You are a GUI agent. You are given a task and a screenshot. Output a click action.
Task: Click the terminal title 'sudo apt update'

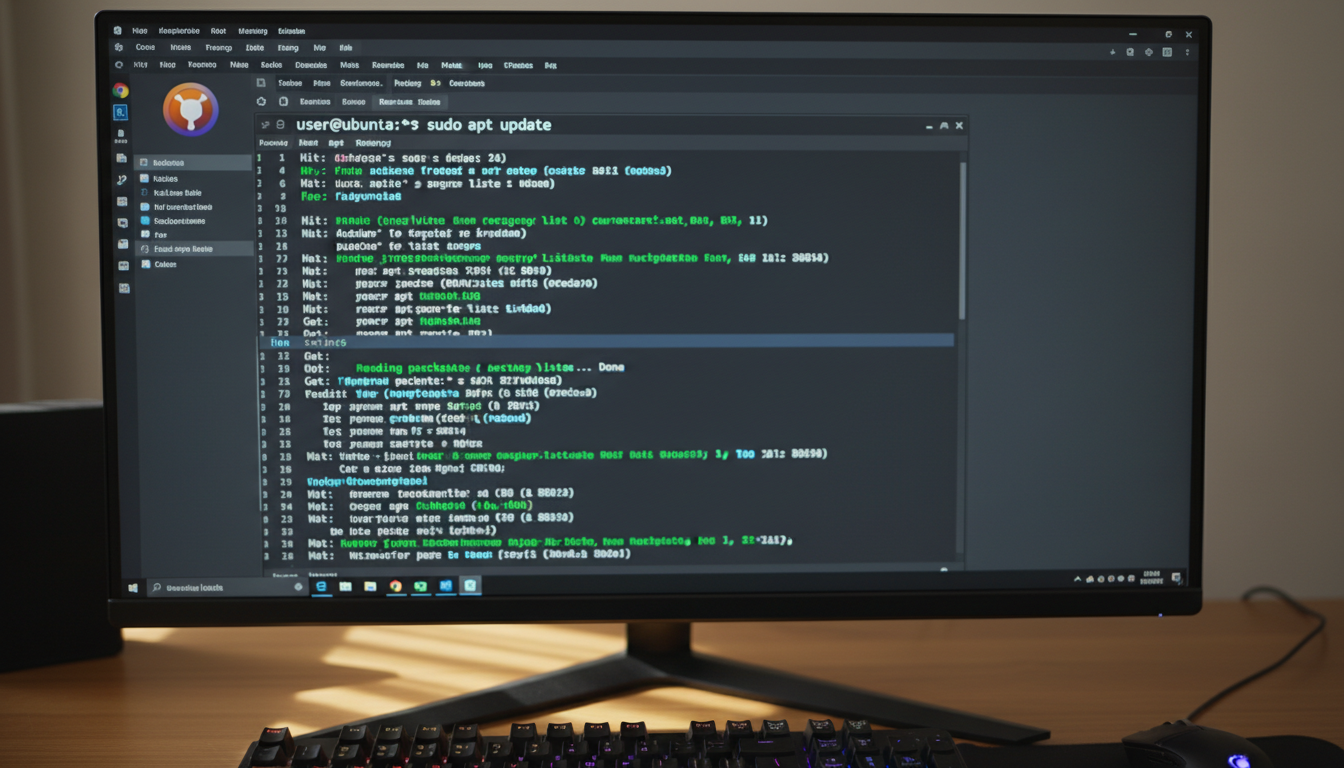489,125
